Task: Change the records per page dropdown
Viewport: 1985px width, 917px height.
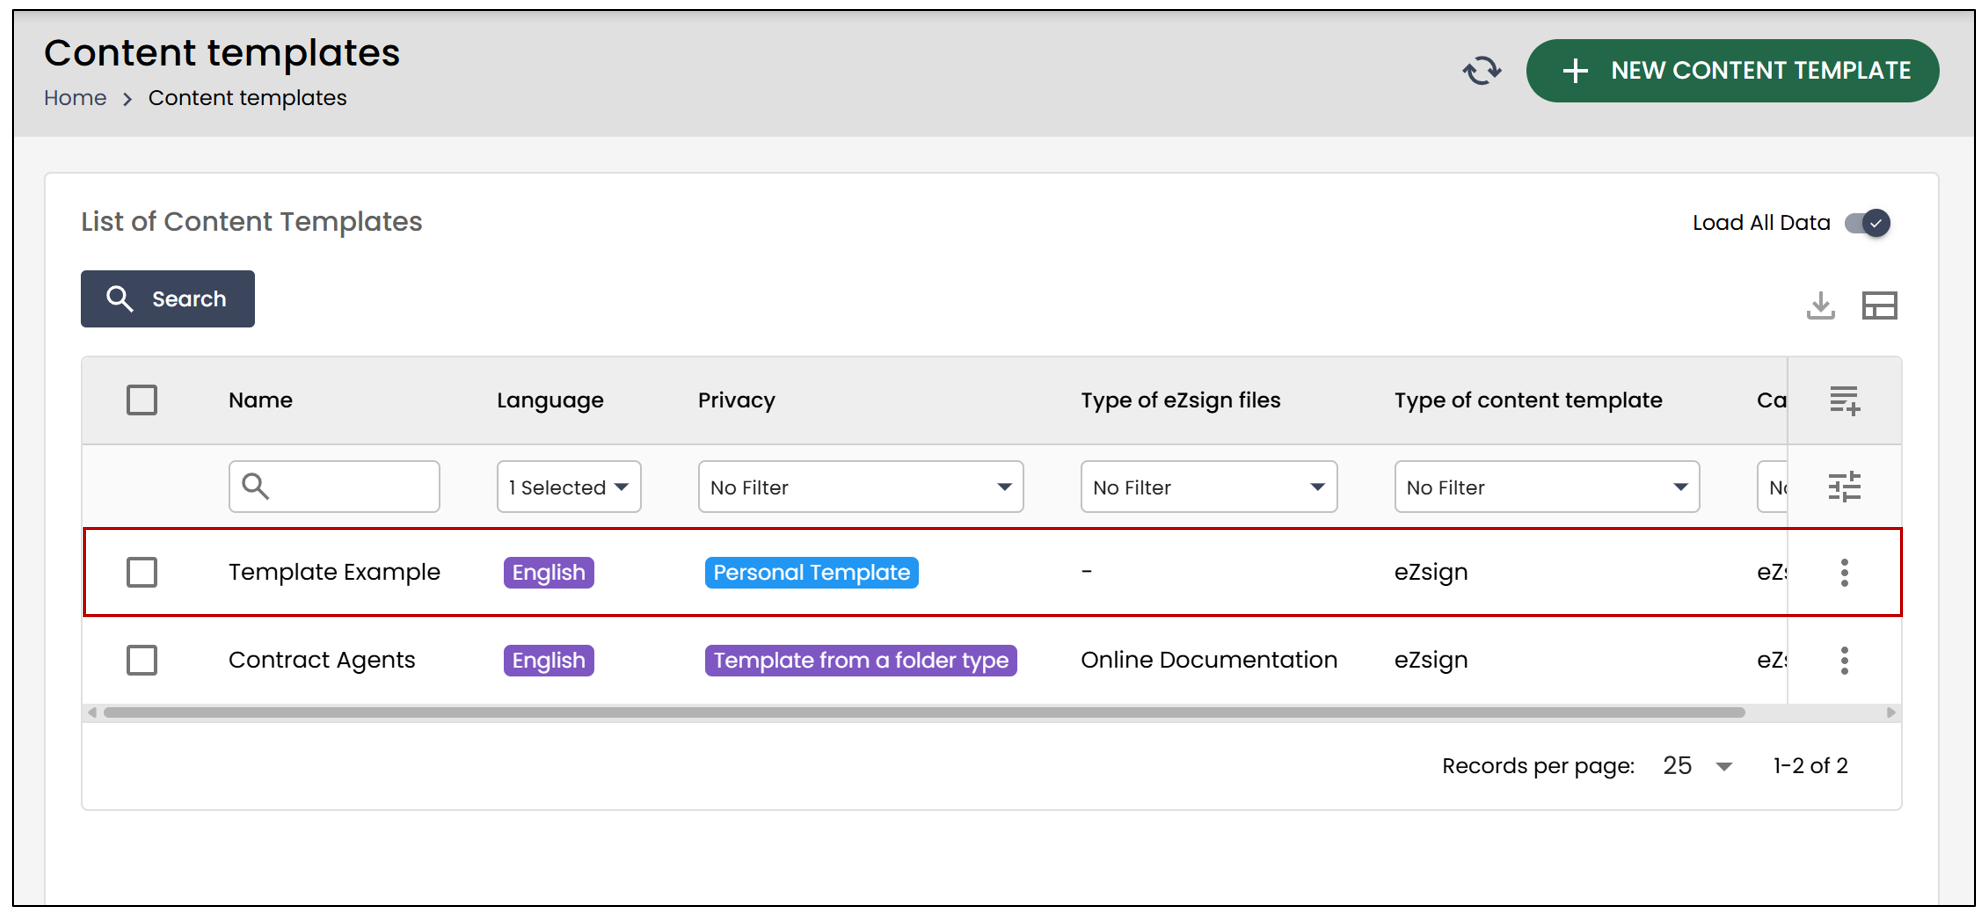Action: coord(1697,766)
